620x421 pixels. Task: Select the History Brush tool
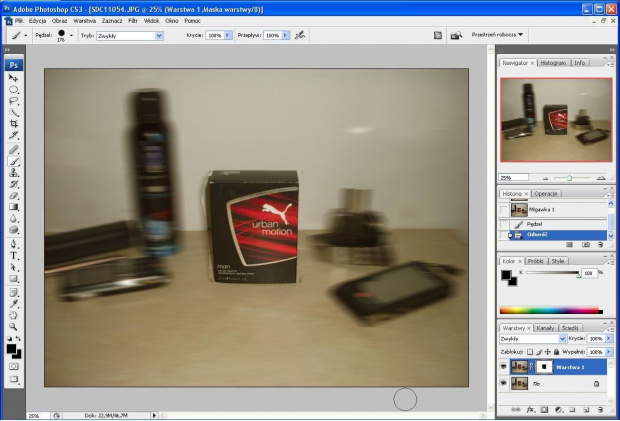[13, 184]
